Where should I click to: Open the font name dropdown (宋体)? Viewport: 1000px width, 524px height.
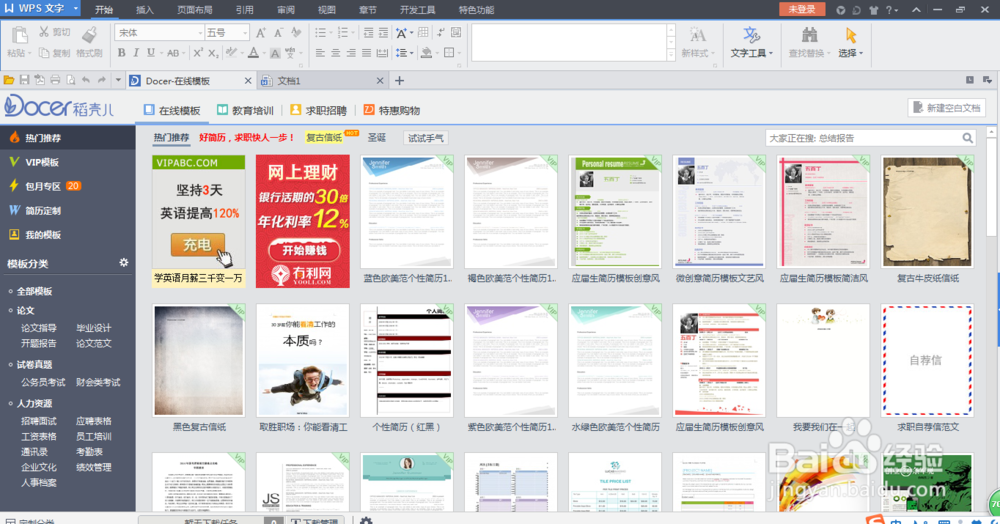[x=200, y=33]
